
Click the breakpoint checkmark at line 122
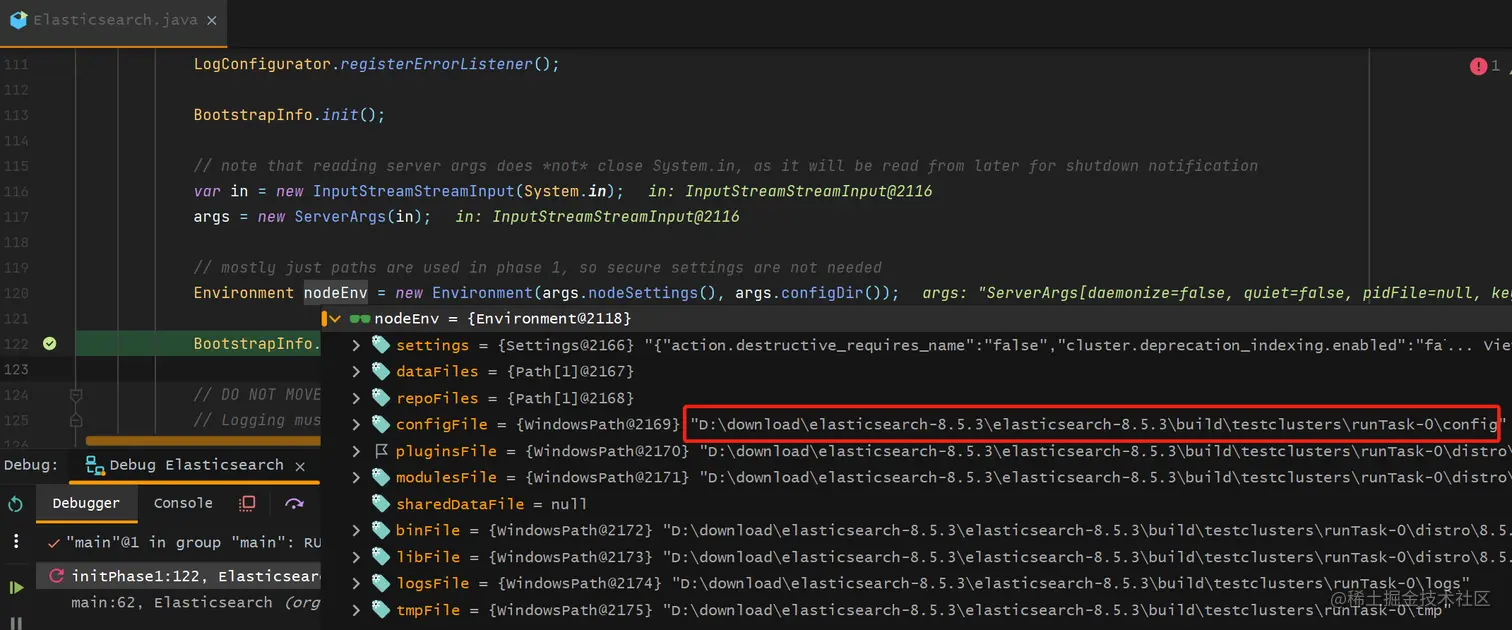[49, 343]
